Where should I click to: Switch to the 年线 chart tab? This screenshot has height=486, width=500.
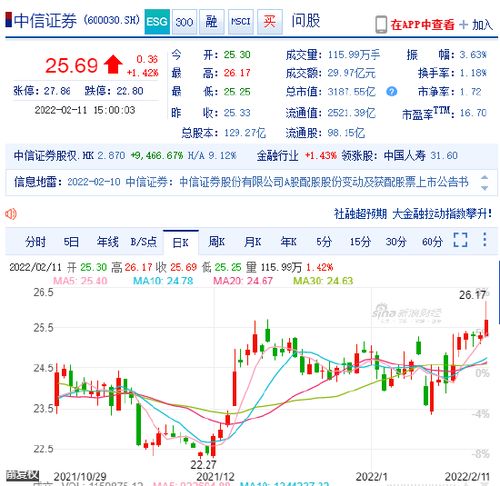[x=108, y=242]
